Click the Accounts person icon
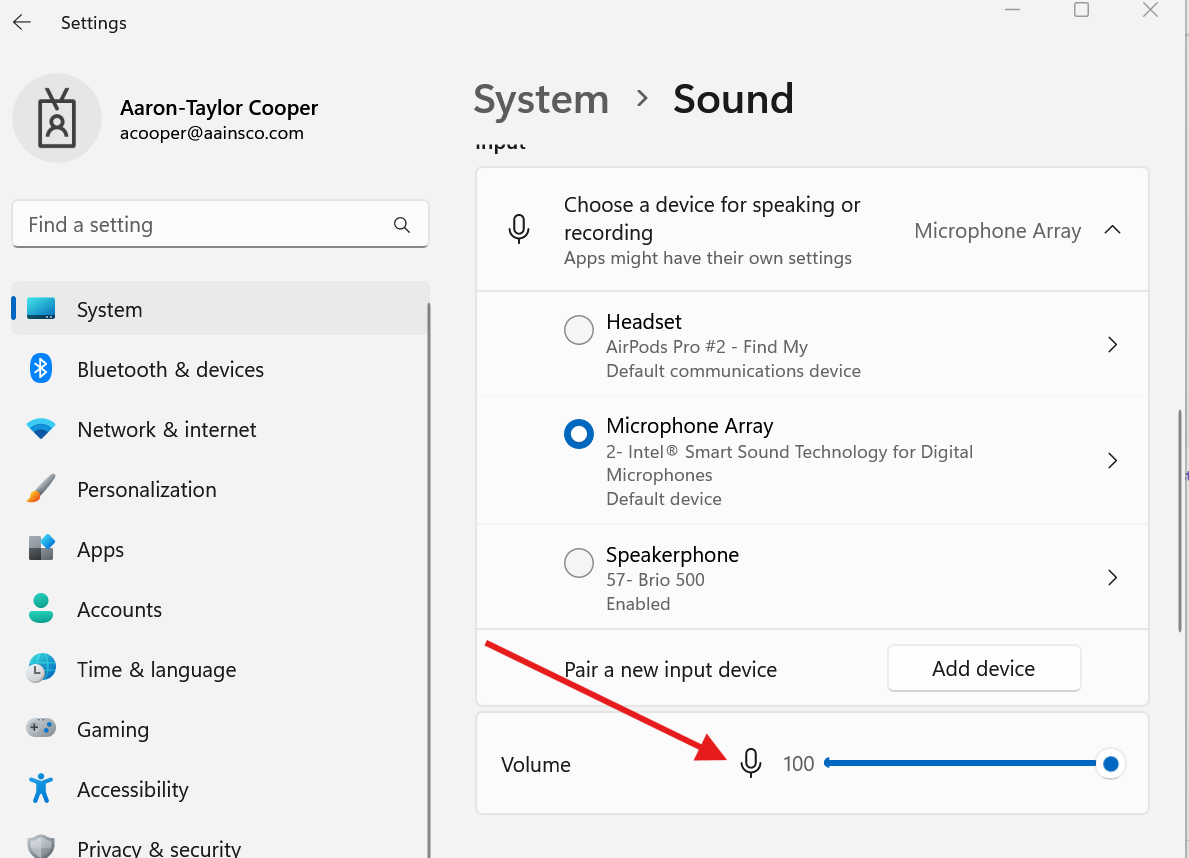Screen dimensions: 1189x858 41,609
